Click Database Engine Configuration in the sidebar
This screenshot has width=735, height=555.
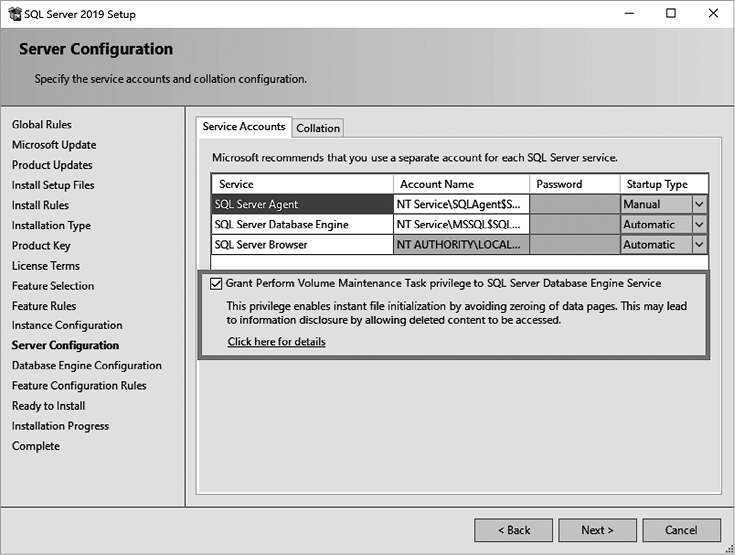[x=86, y=366]
